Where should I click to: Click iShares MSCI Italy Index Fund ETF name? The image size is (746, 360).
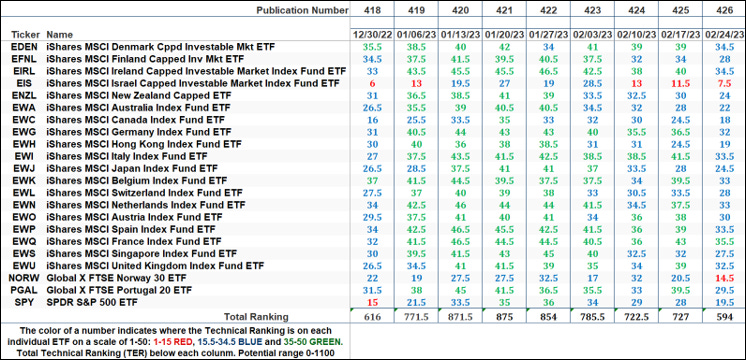(127, 156)
